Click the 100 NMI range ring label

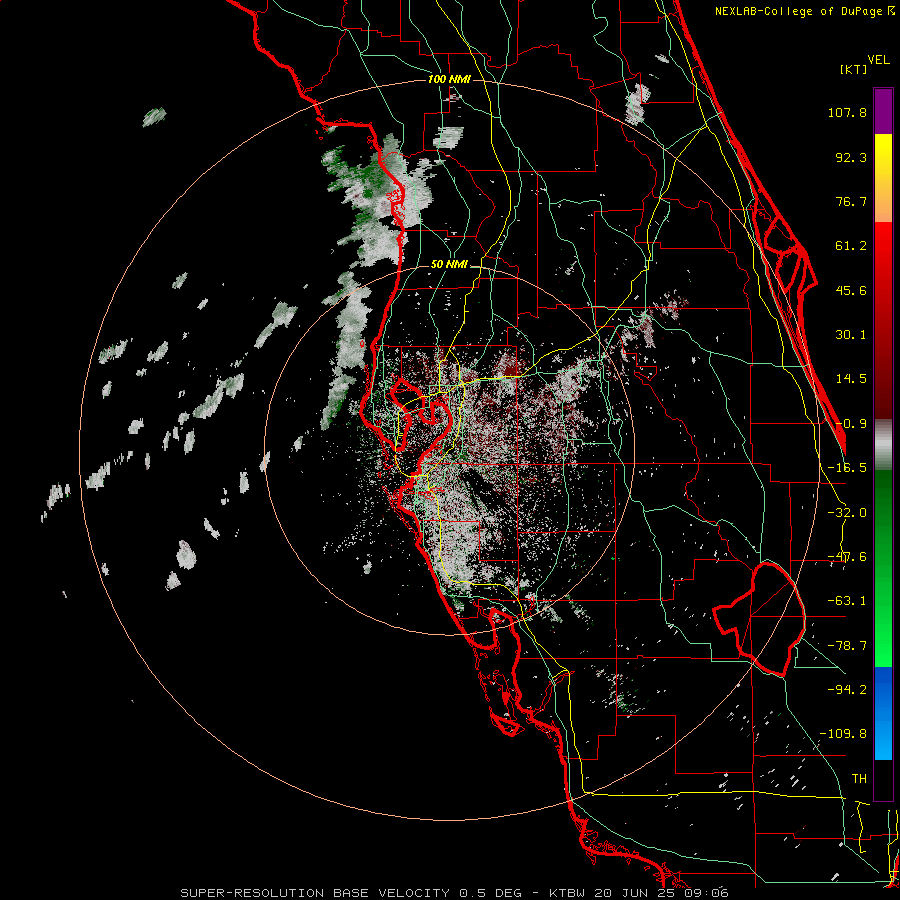click(449, 79)
